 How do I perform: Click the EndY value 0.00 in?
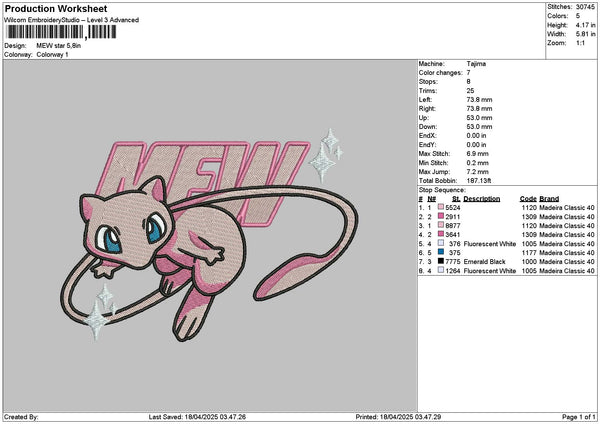476,145
